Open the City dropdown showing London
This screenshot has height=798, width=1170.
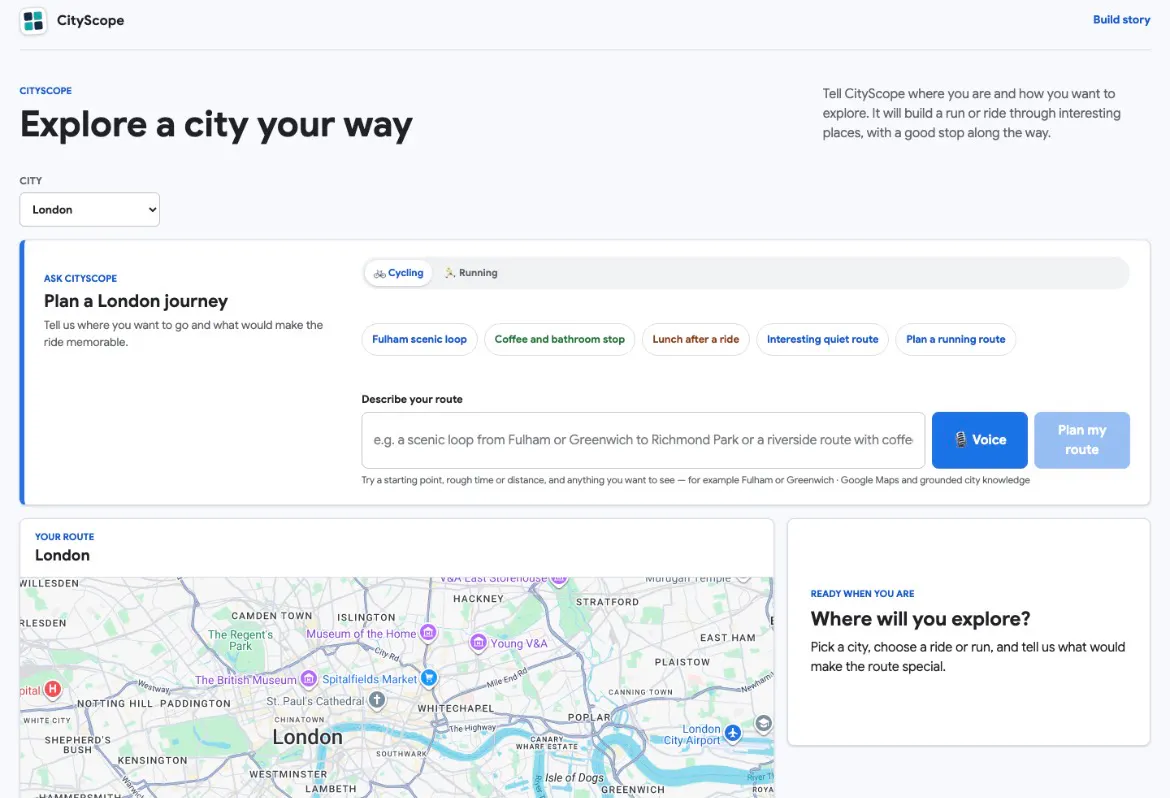click(x=90, y=210)
